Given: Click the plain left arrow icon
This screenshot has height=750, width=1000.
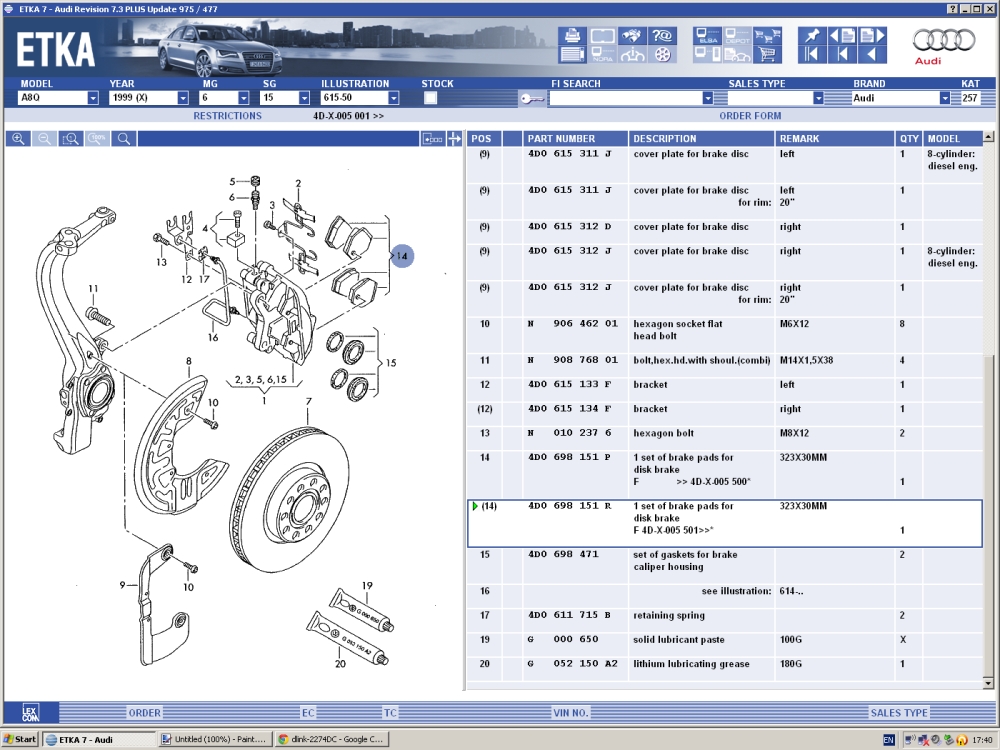Looking at the screenshot, I should point(872,55).
